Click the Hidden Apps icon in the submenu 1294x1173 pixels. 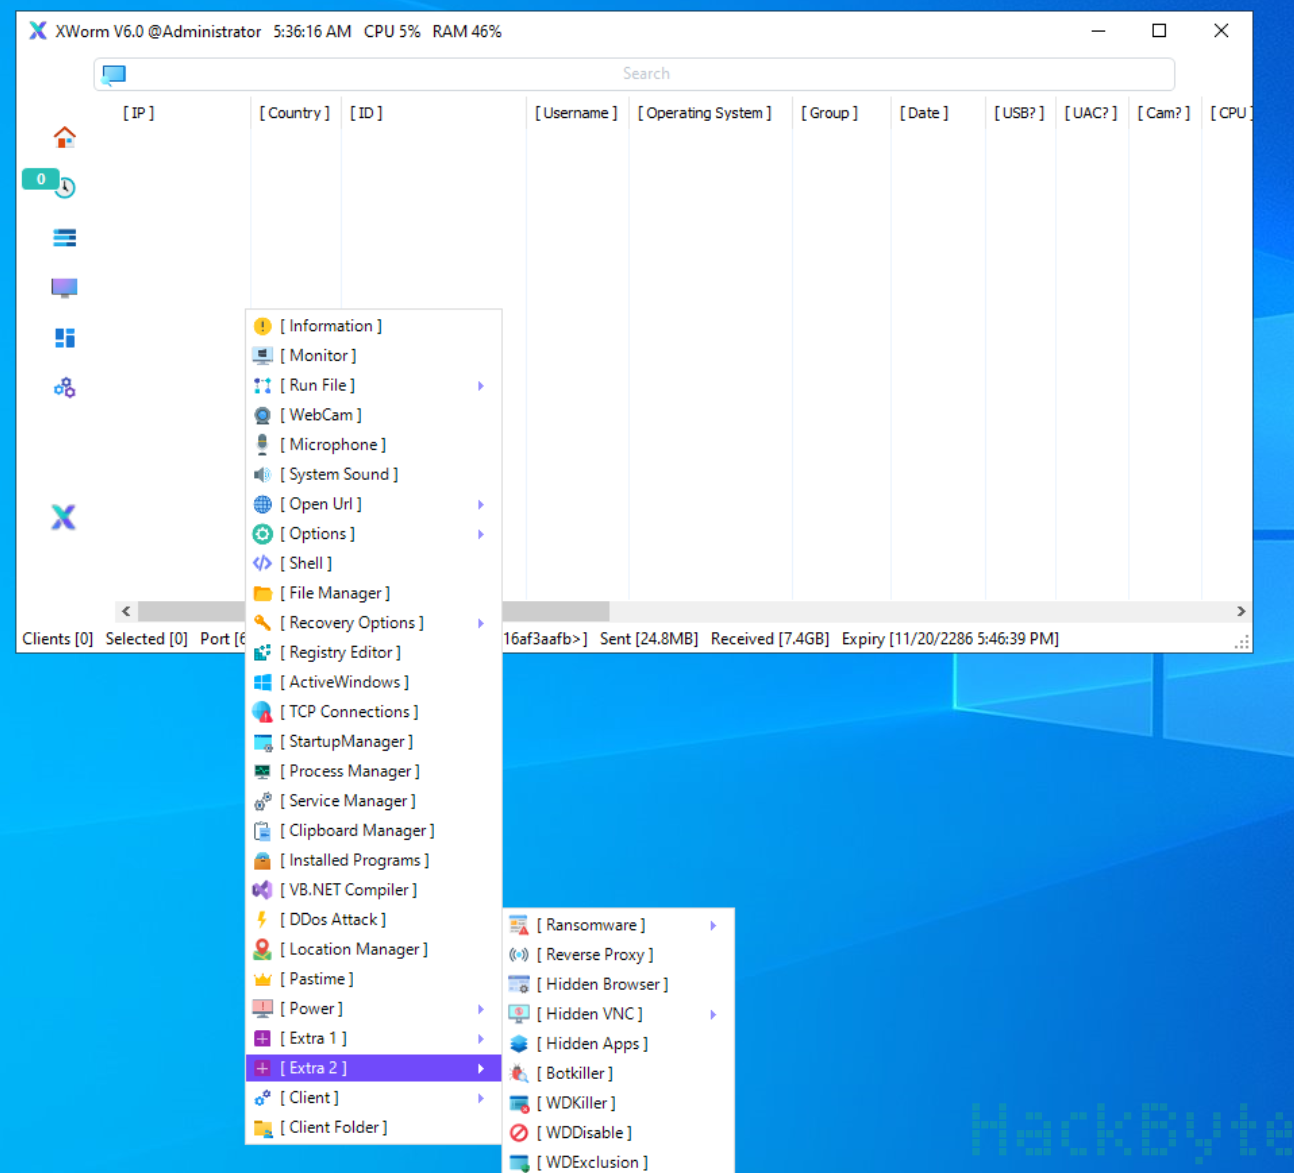point(518,1044)
